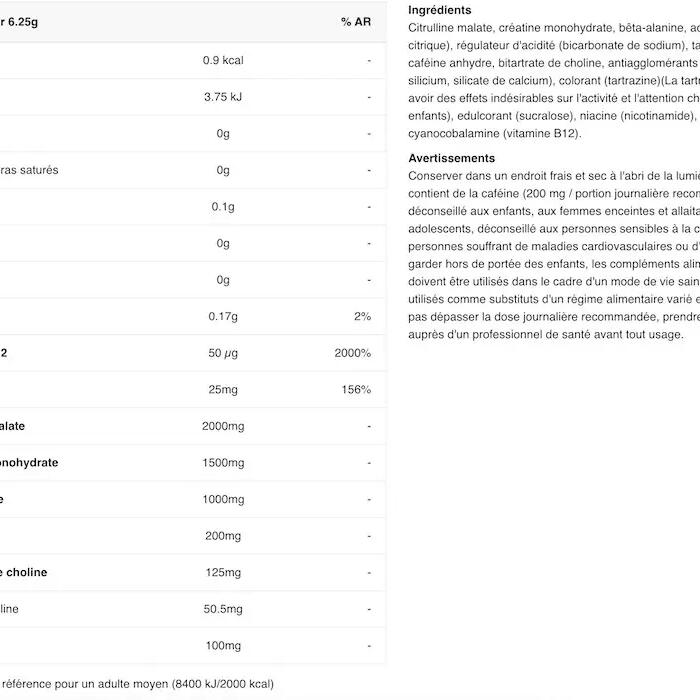Screen dimensions: 700x700
Task: Click the 2% reference intake cell
Action: (x=361, y=316)
